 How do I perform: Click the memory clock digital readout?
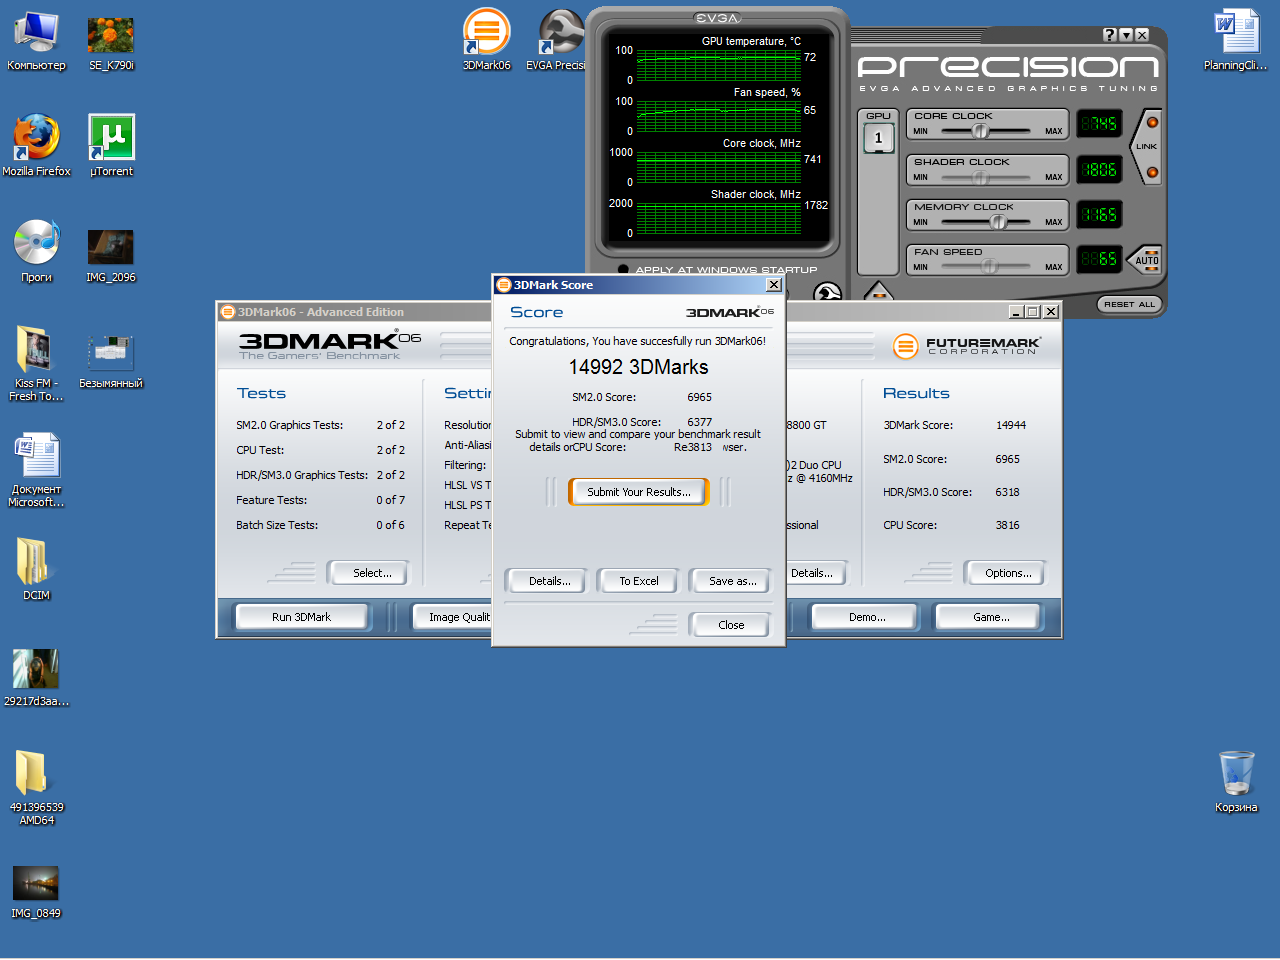[1098, 214]
